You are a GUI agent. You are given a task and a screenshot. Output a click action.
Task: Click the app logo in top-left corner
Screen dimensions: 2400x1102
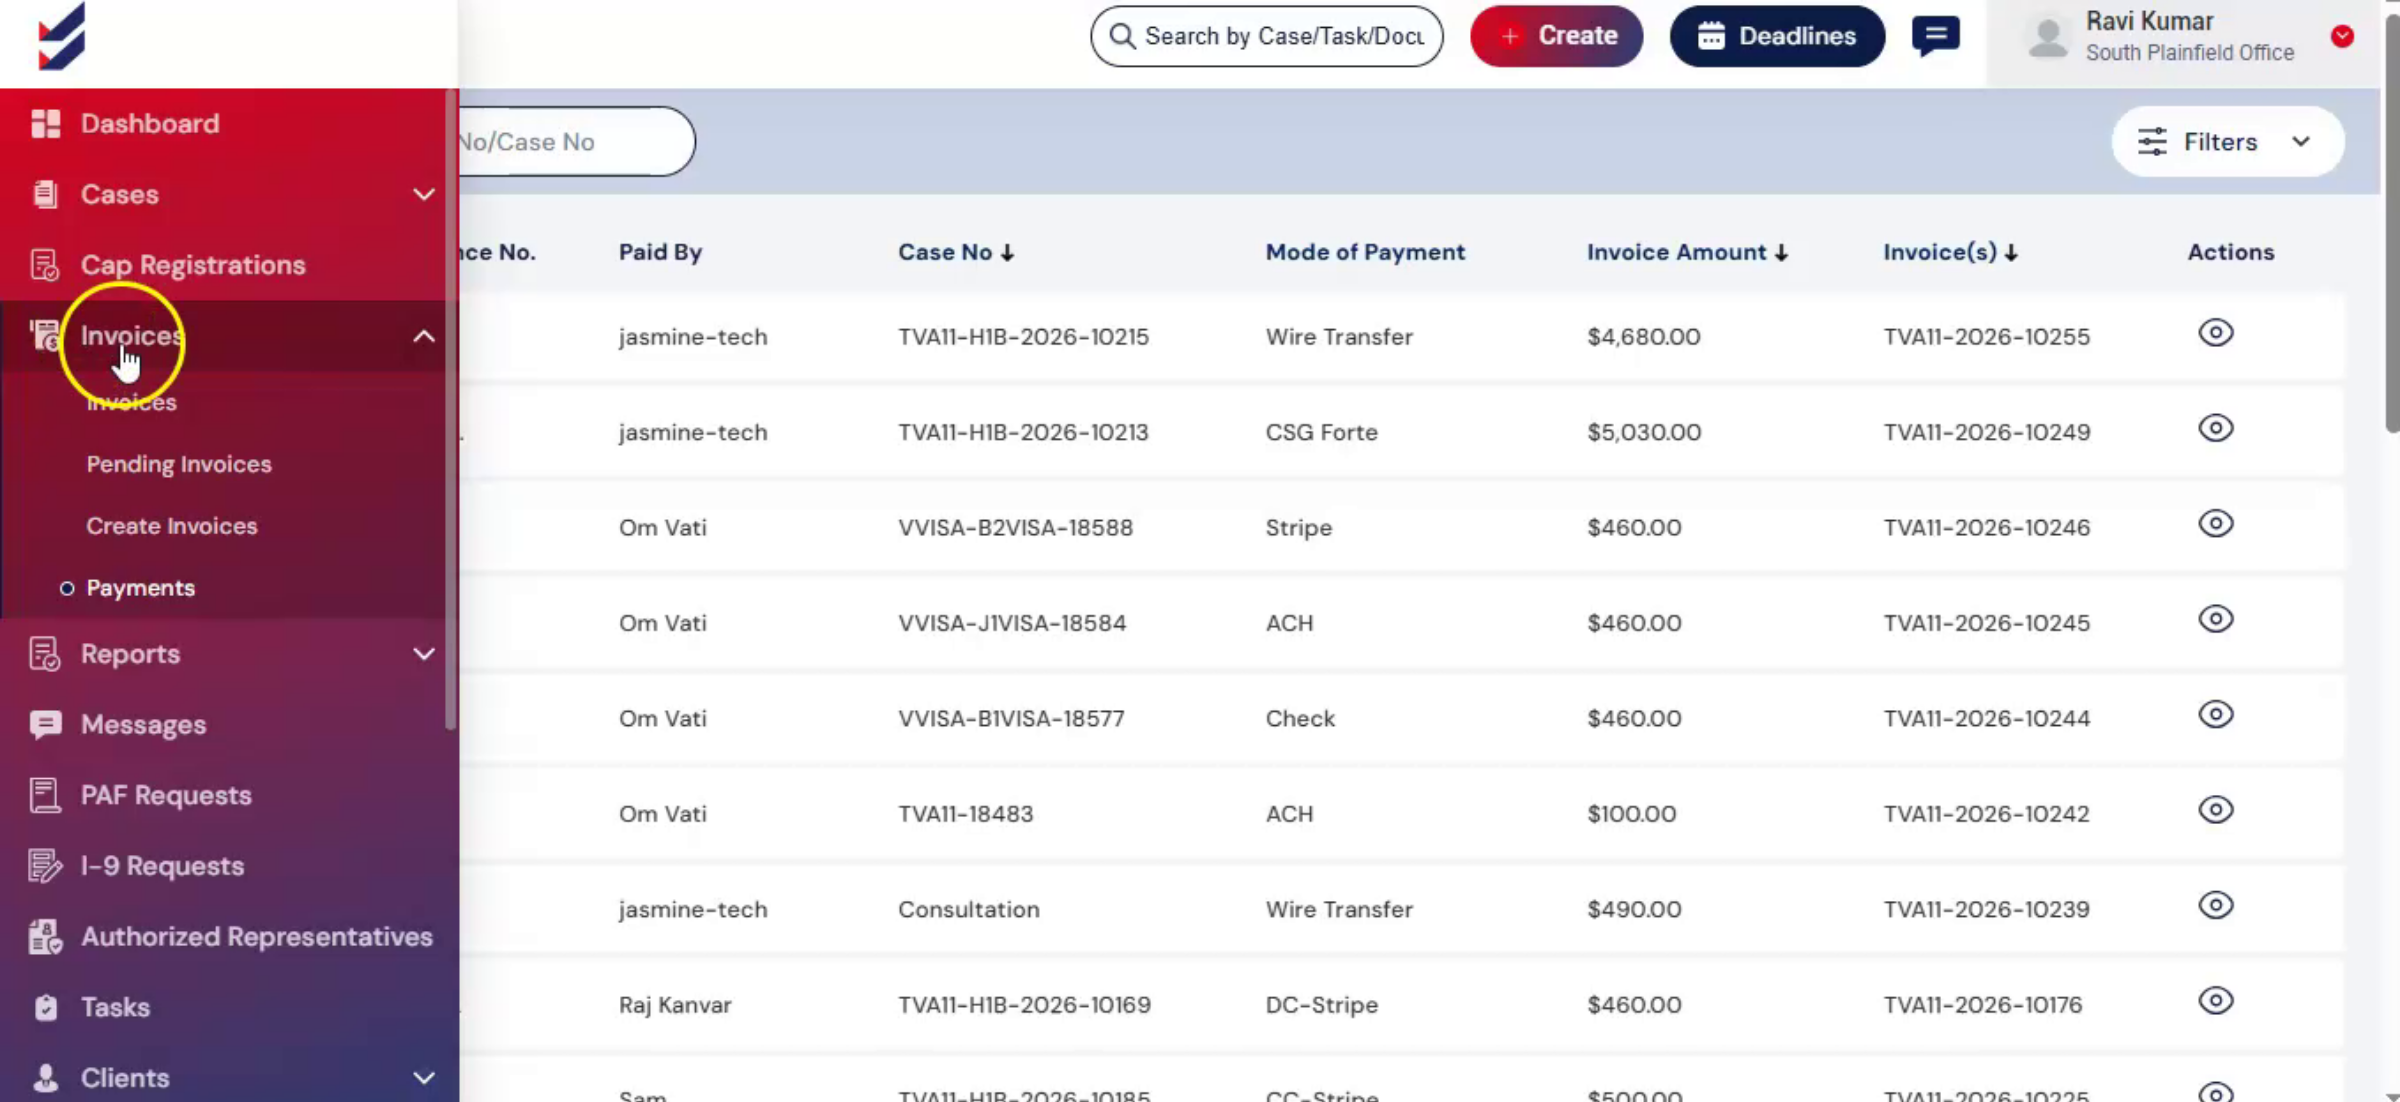coord(62,36)
